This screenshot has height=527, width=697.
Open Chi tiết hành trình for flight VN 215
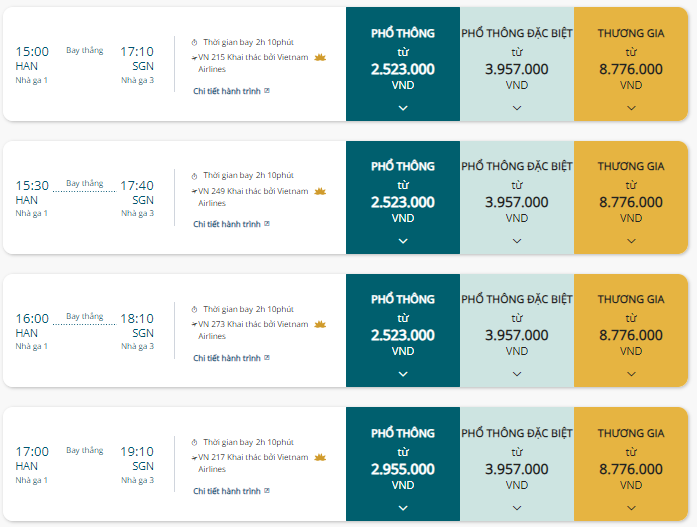pyautogui.click(x=227, y=91)
